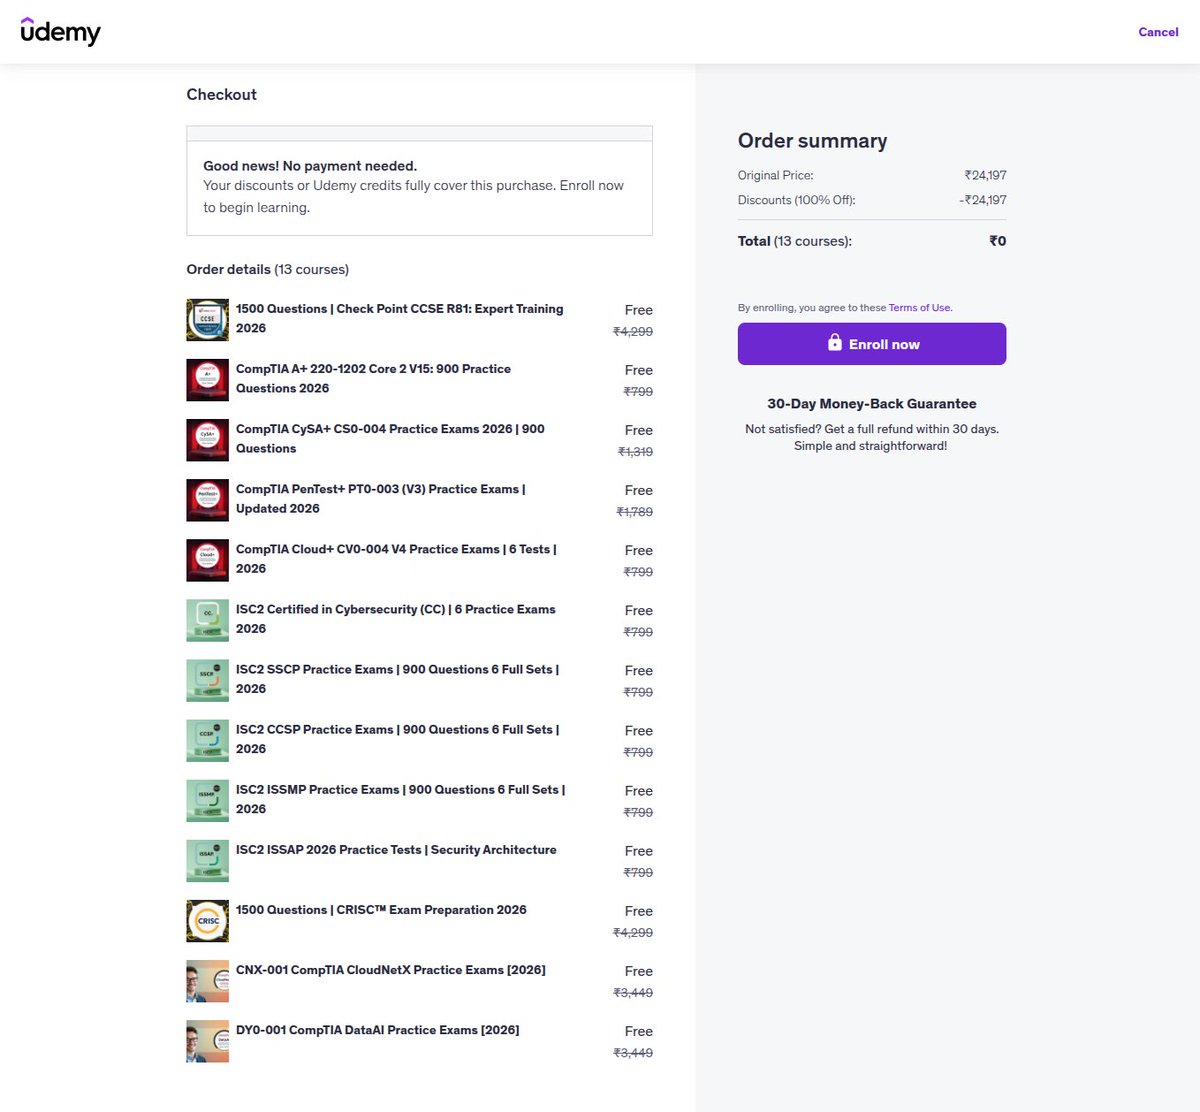Image resolution: width=1200 pixels, height=1112 pixels.
Task: Click the 'Good news! No payment needed.' message
Action: coord(310,166)
